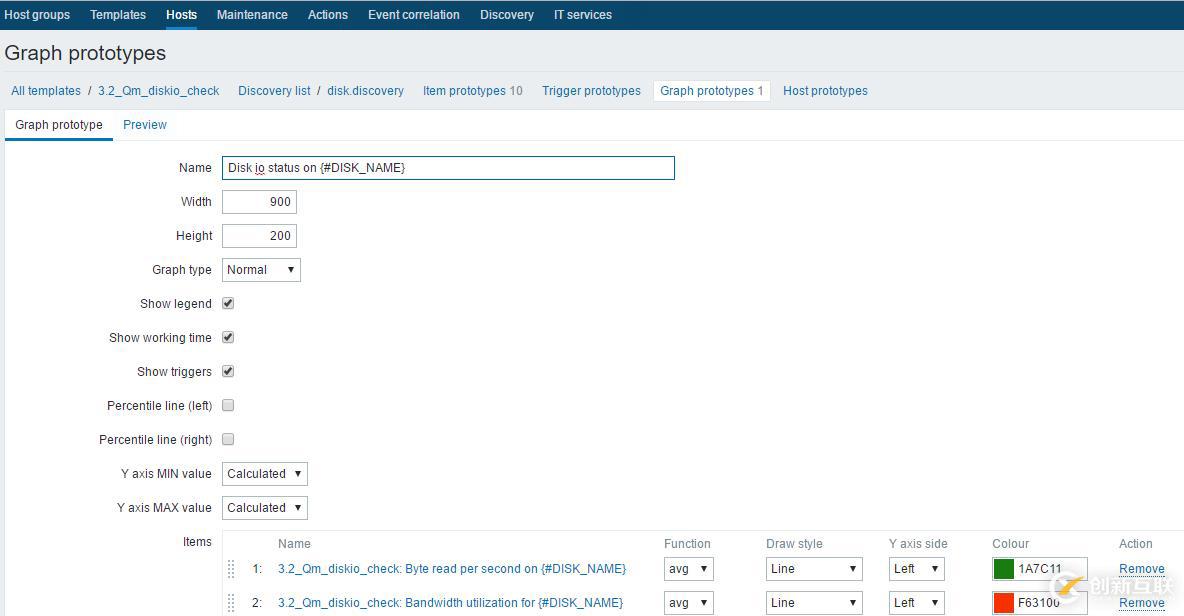Open Y axis side dropdown for Bandwidth utilization item
1184x616 pixels.
click(917, 603)
